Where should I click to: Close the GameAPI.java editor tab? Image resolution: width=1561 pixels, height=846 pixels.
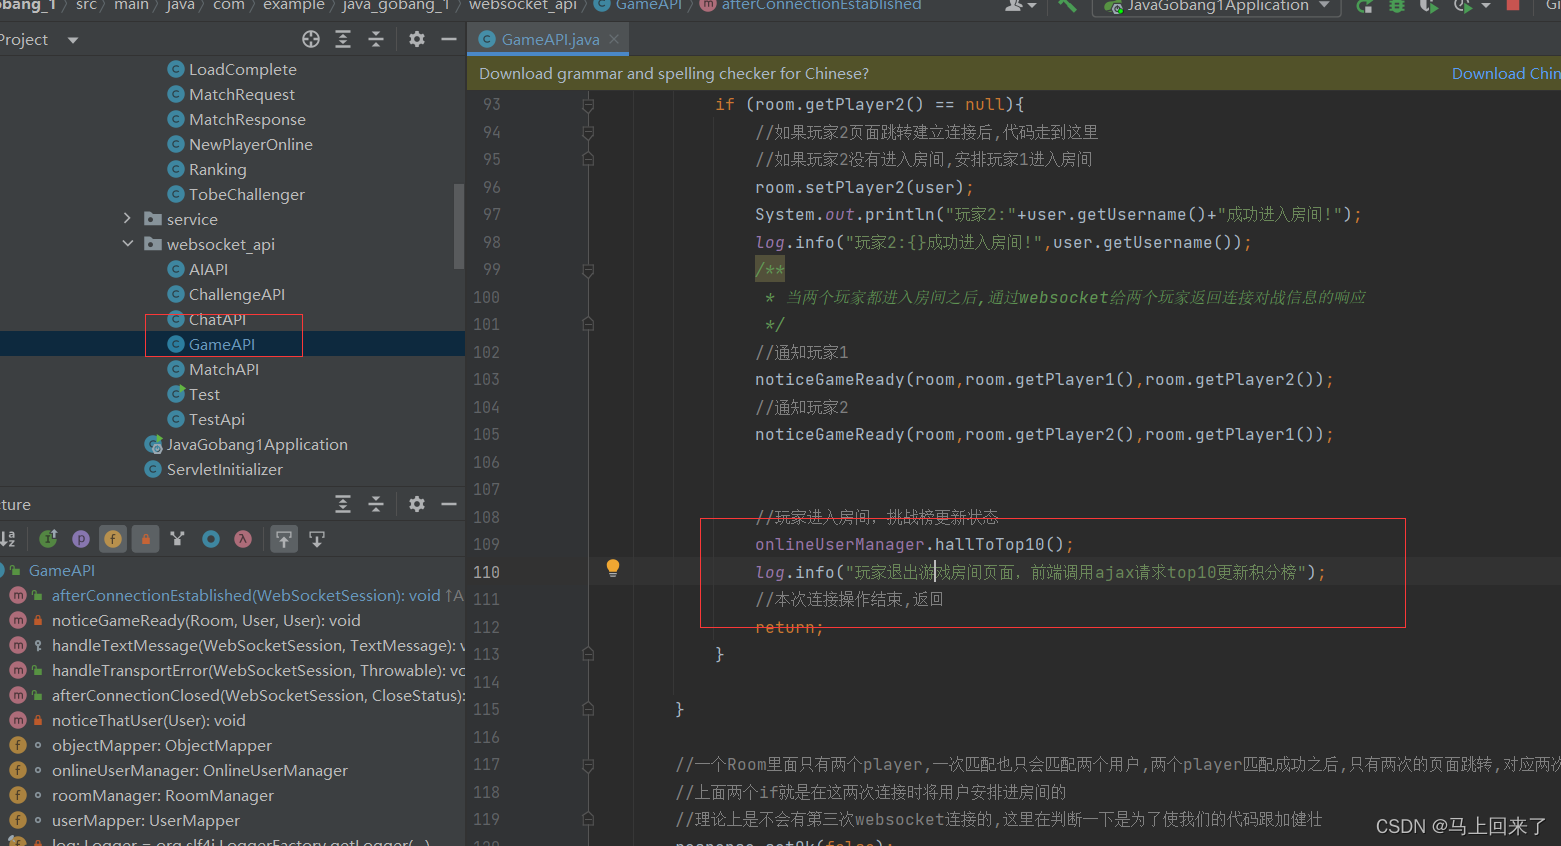[614, 39]
